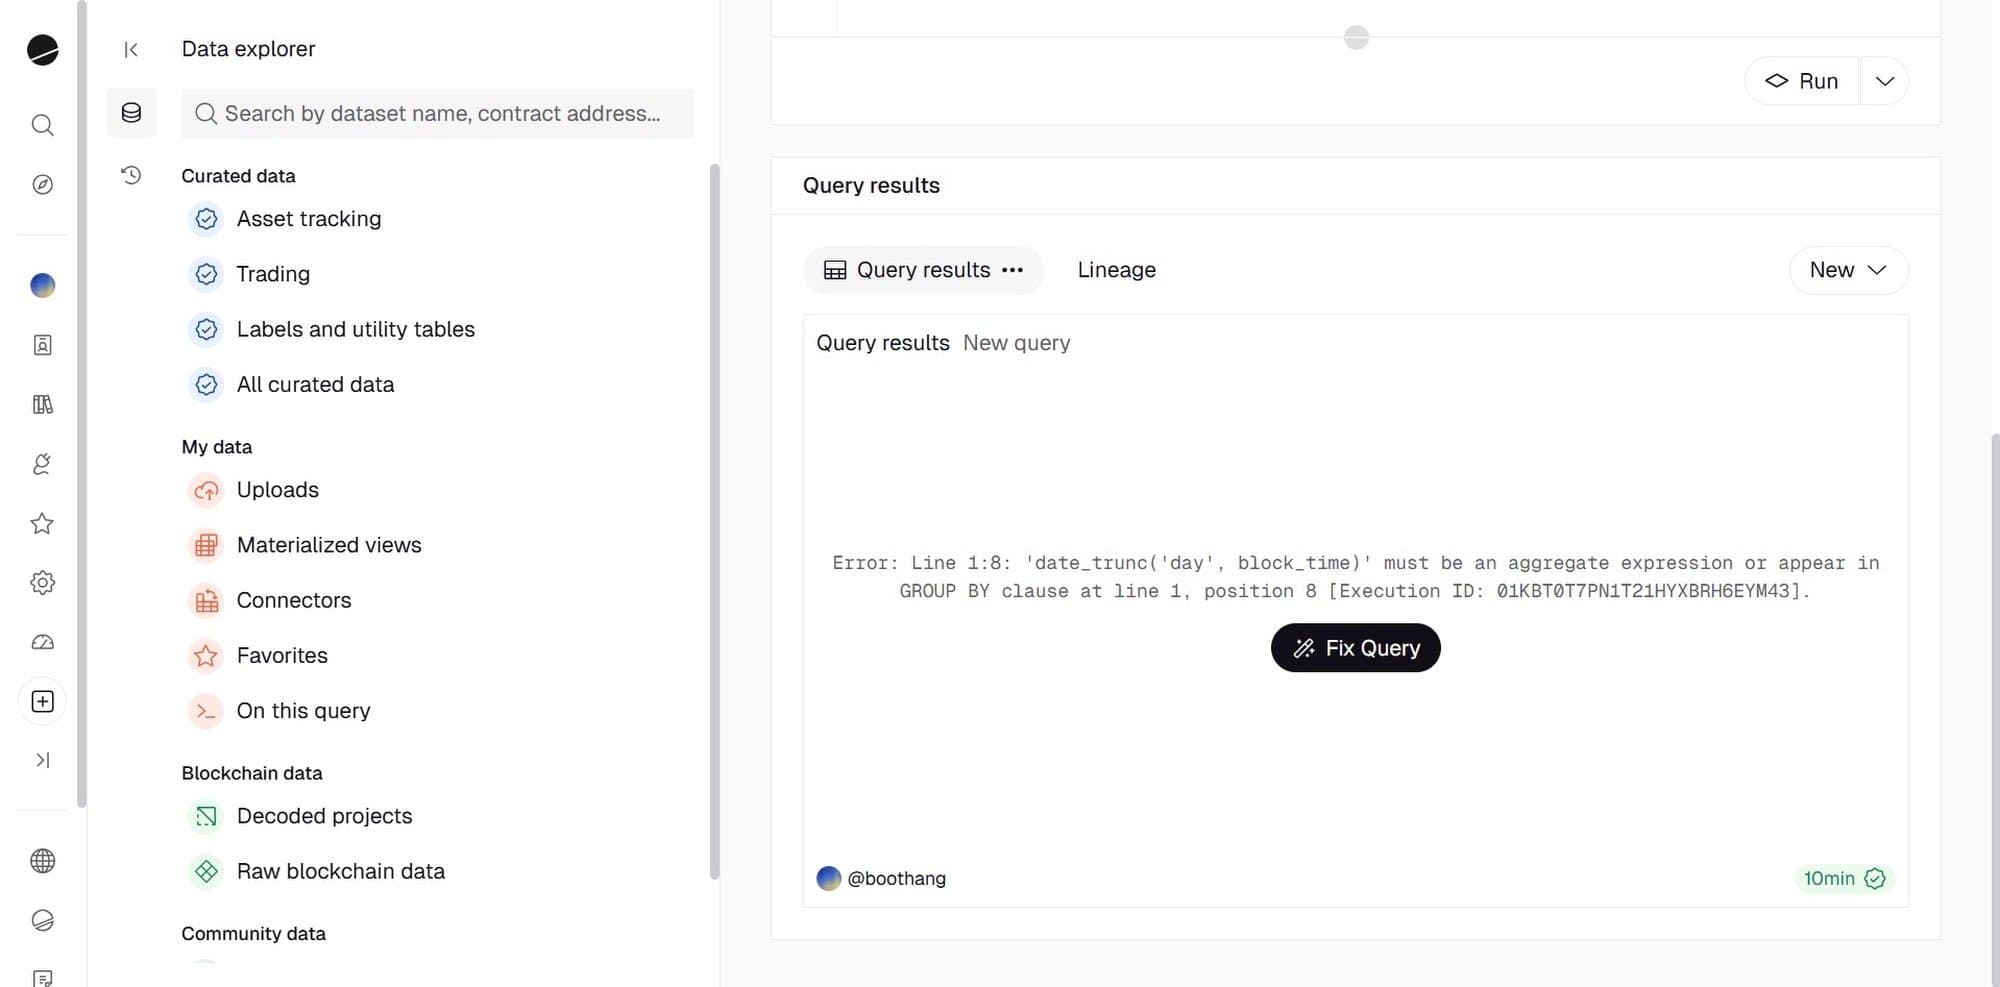This screenshot has width=2000, height=987.
Task: Collapse the Data explorer panel
Action: click(x=131, y=50)
